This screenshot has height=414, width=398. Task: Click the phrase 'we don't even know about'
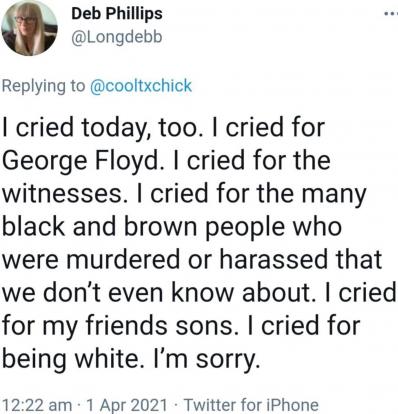point(157,293)
